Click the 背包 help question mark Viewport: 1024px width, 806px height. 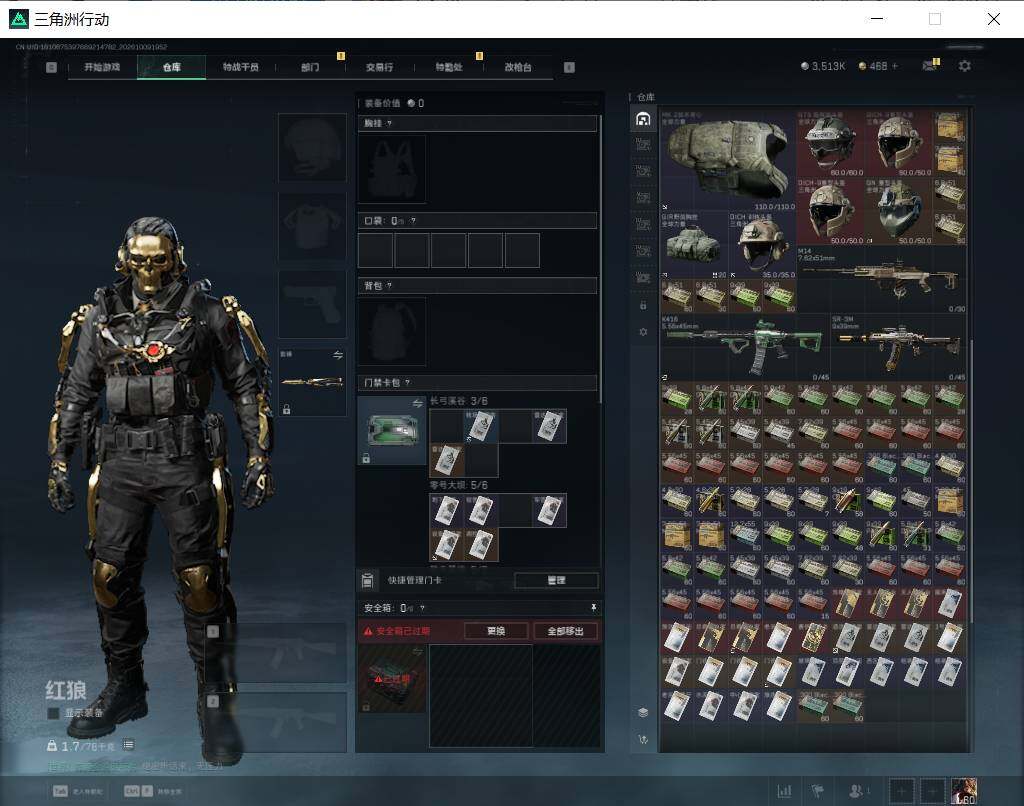tap(389, 285)
